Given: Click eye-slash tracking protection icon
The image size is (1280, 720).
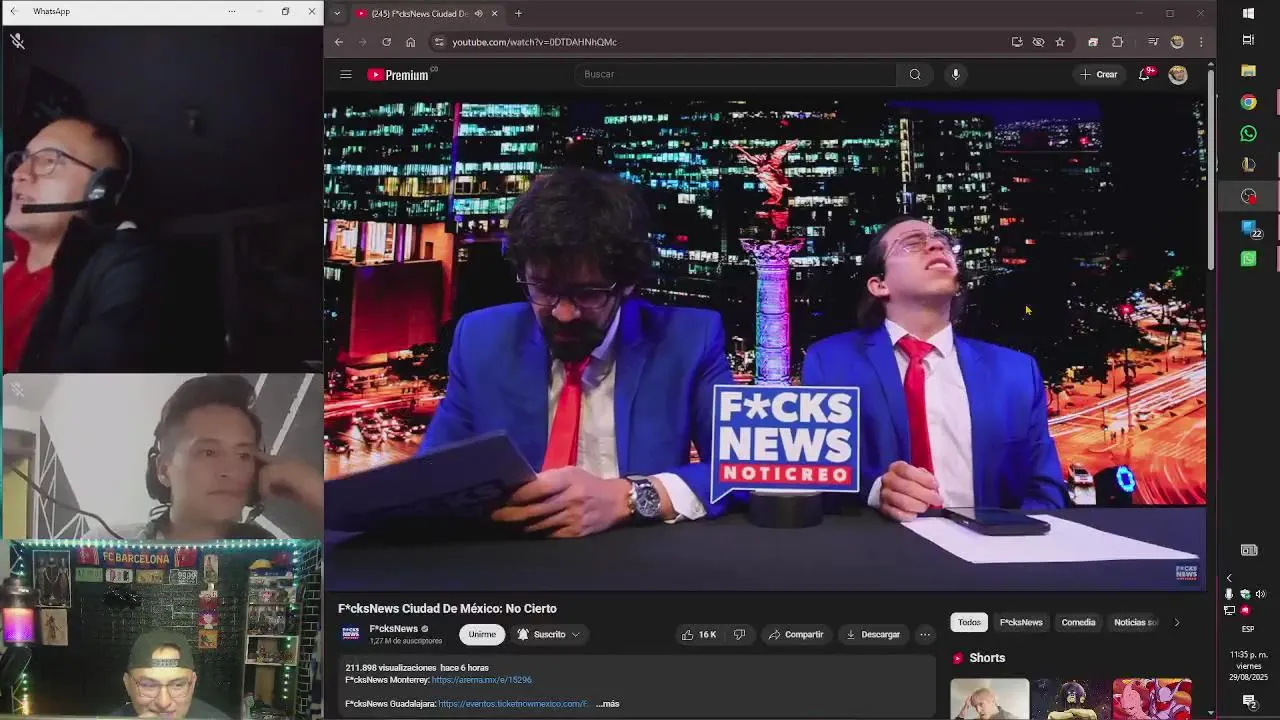Looking at the screenshot, I should (x=1038, y=42).
